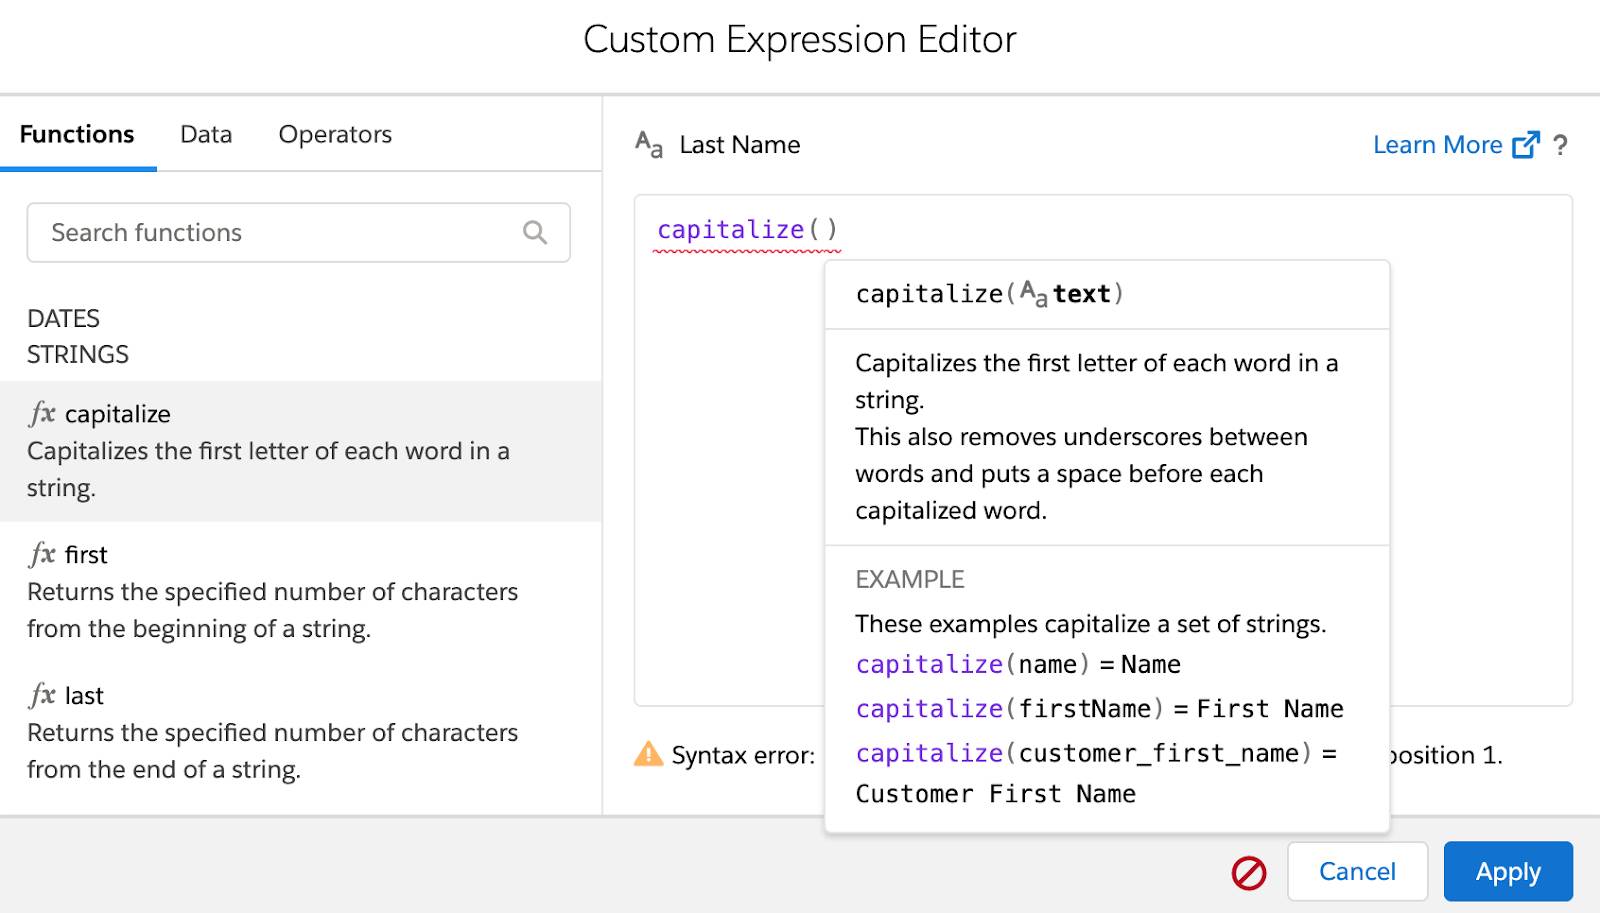Click the Last Name field label
Image resolution: width=1600 pixels, height=913 pixels.
[740, 145]
